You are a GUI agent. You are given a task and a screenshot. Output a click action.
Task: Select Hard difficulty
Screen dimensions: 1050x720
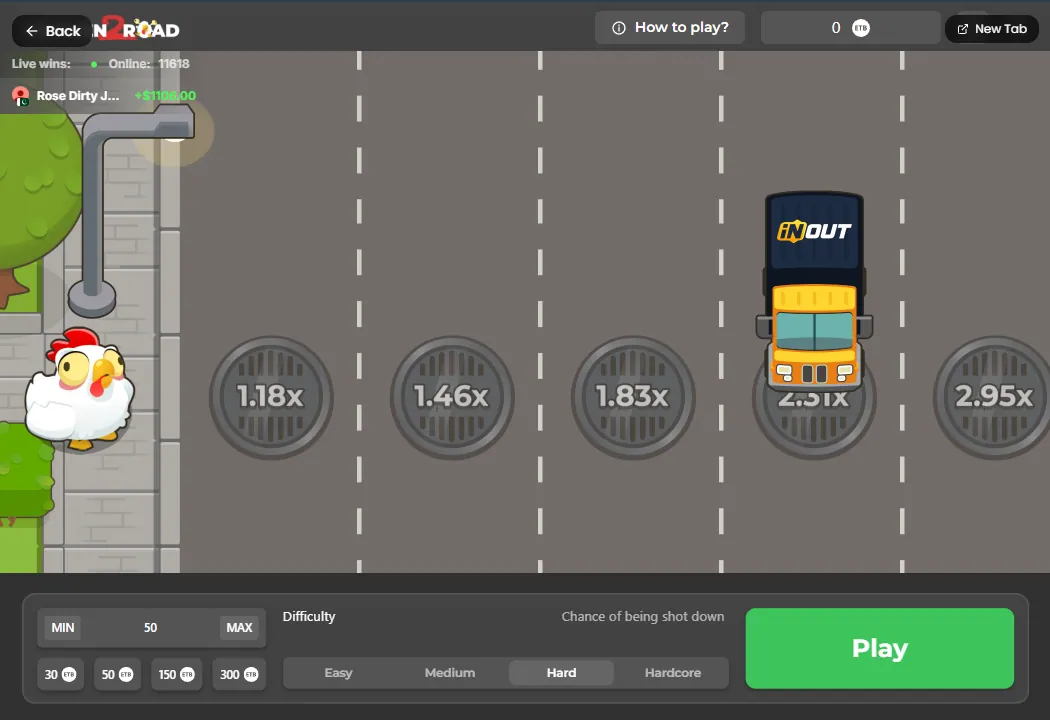[561, 673]
